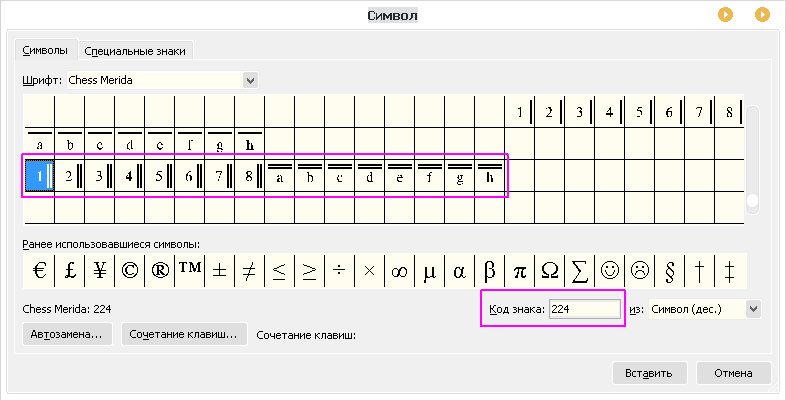Screen dimensions: 786x400
Task: Click the Код знака input field
Action: tap(584, 309)
